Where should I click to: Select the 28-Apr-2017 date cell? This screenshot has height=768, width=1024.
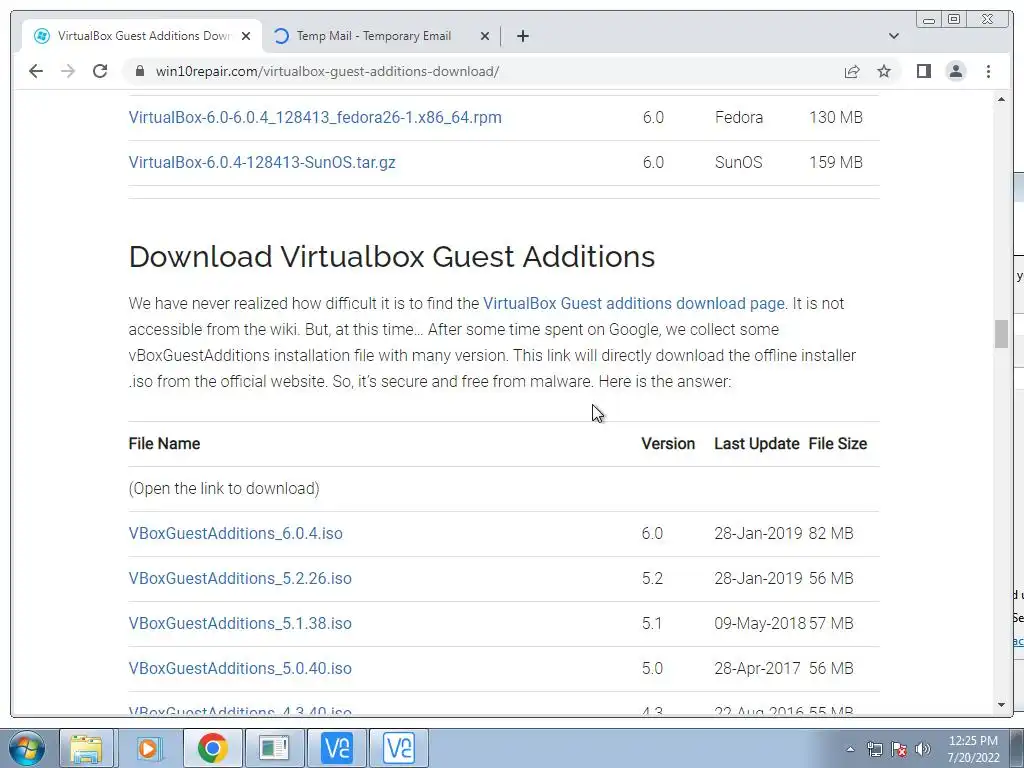coord(758,669)
